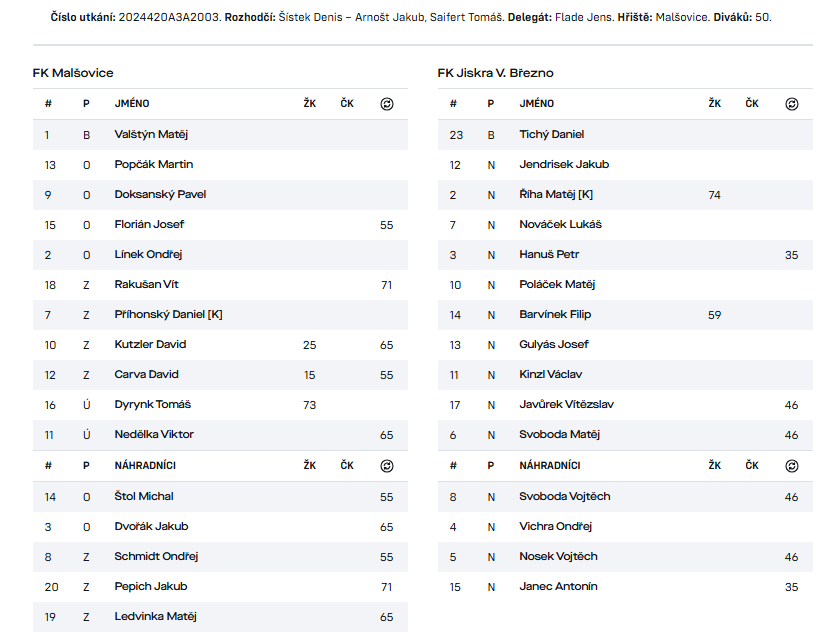This screenshot has height=640, width=840.
Task: Click JMÉNO column header for FK Malšovice starters
Action: (132, 104)
